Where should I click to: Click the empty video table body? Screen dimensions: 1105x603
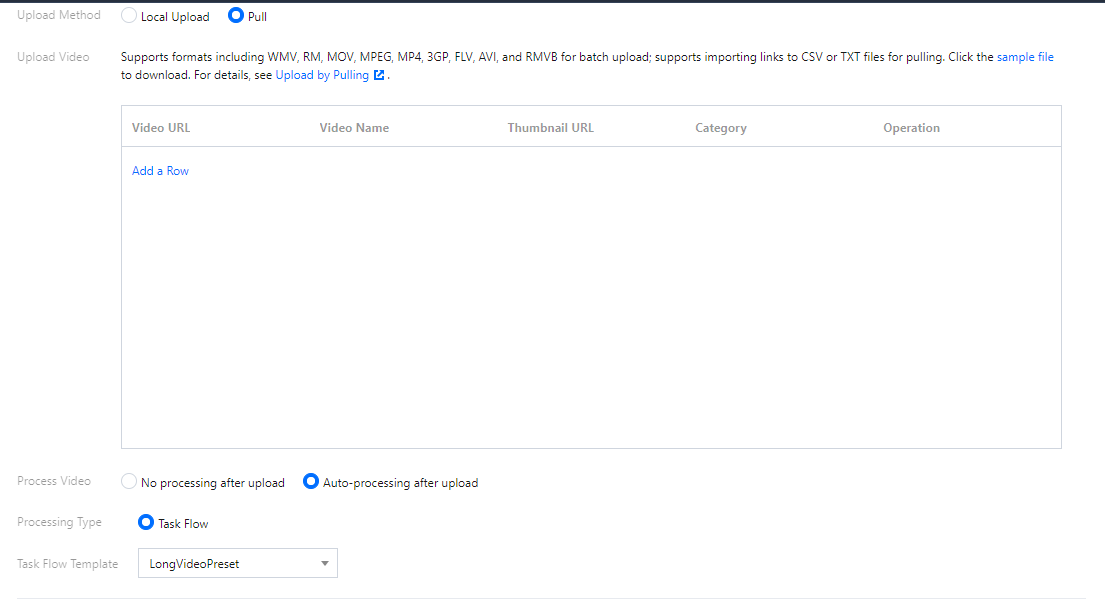click(590, 320)
